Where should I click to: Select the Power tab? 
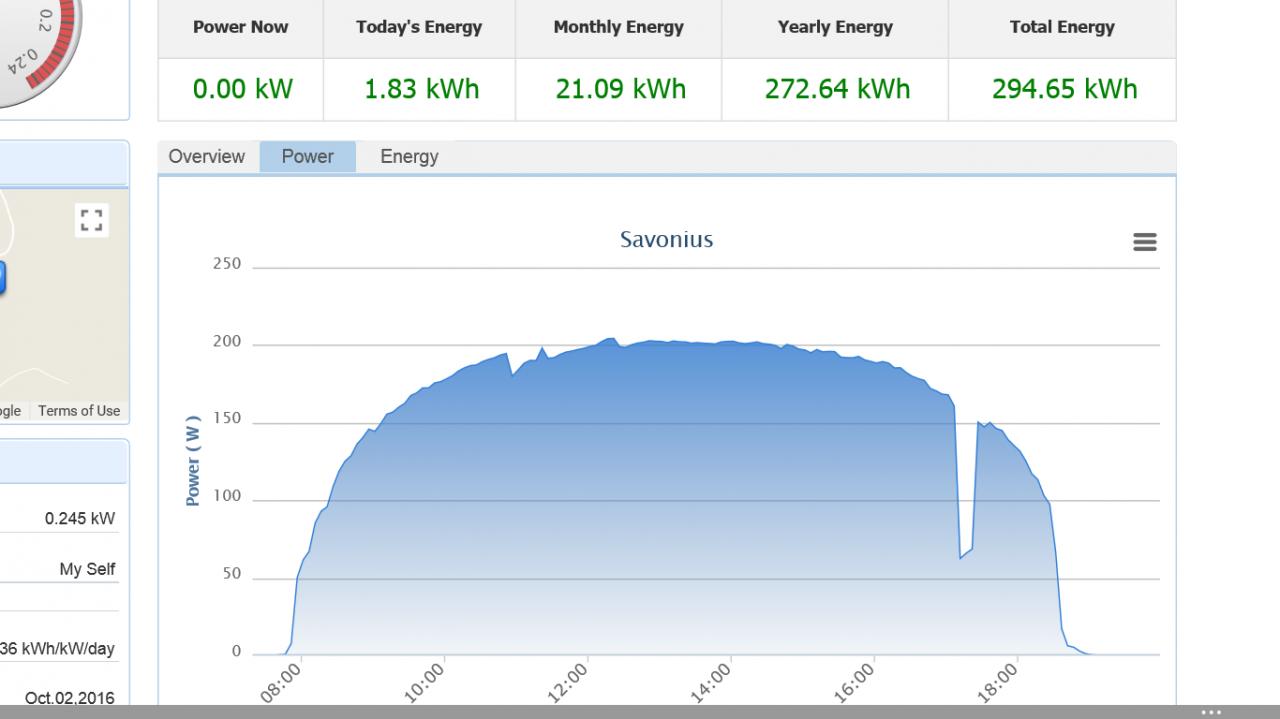[308, 157]
